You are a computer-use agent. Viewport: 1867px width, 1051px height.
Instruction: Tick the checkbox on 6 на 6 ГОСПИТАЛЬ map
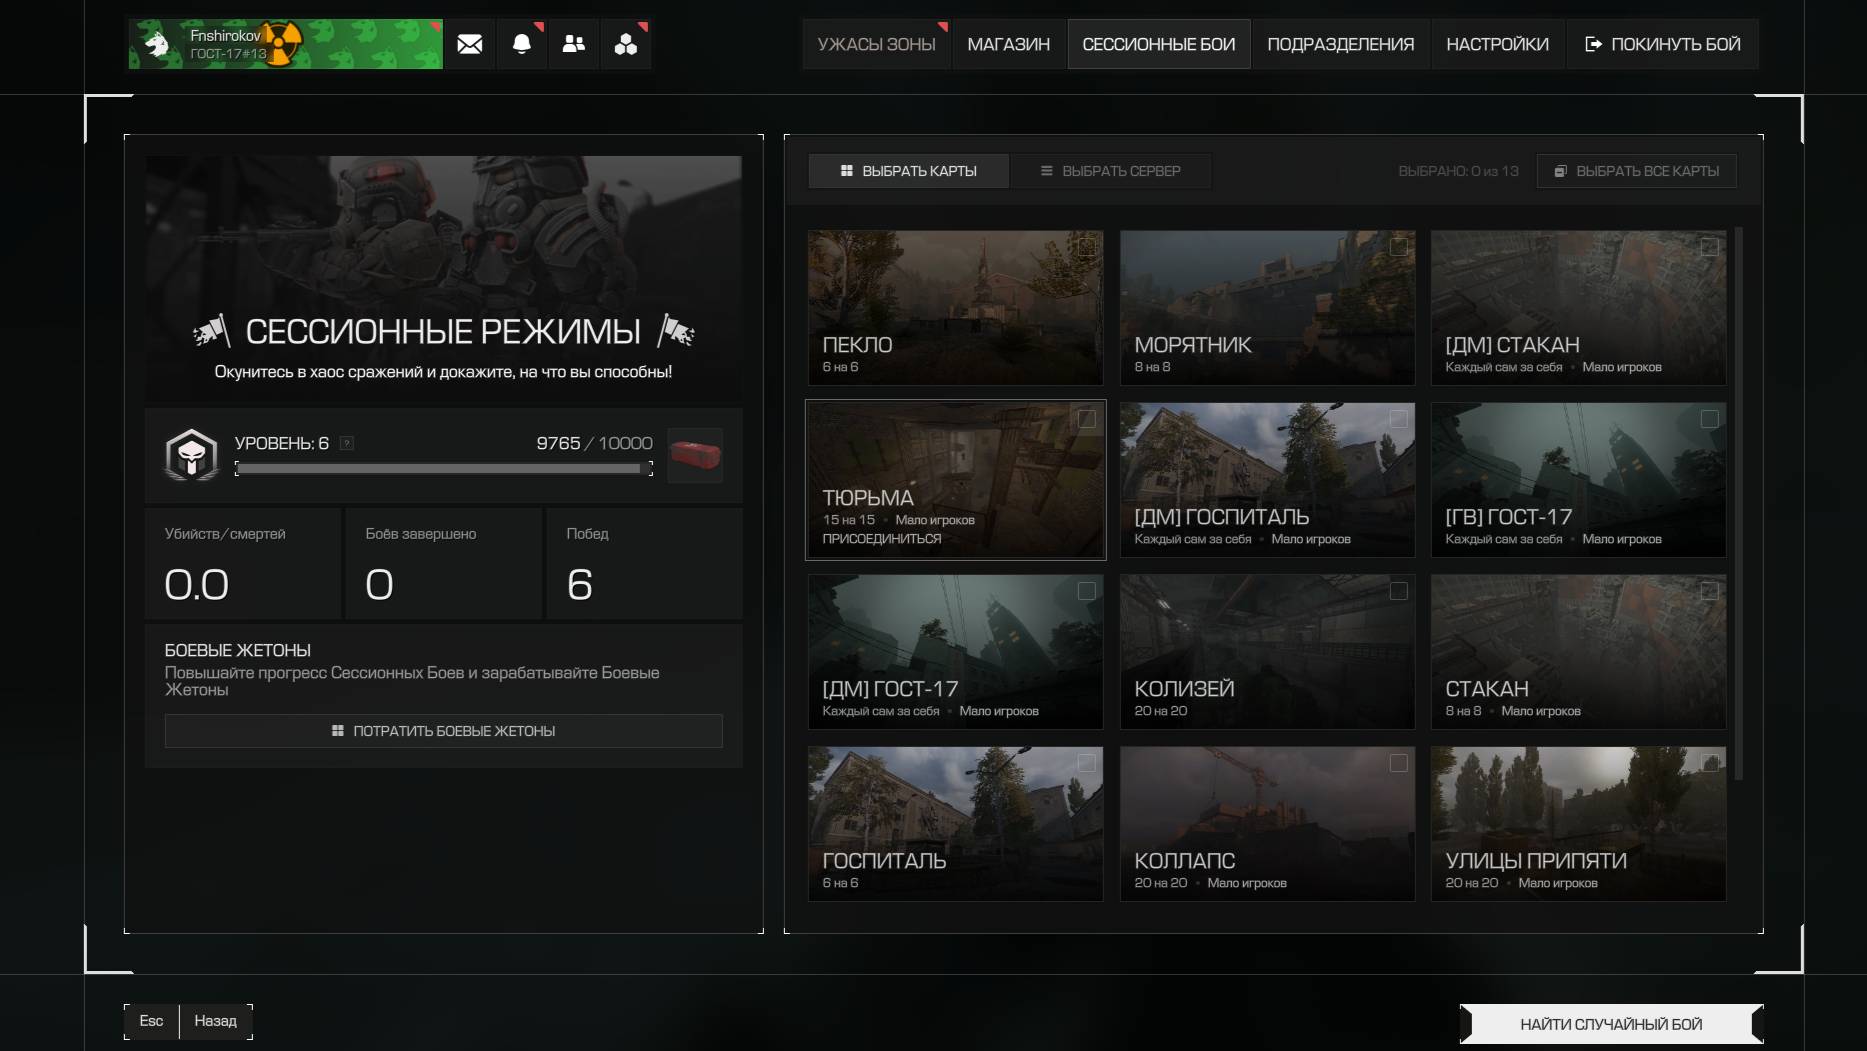pyautogui.click(x=1086, y=763)
